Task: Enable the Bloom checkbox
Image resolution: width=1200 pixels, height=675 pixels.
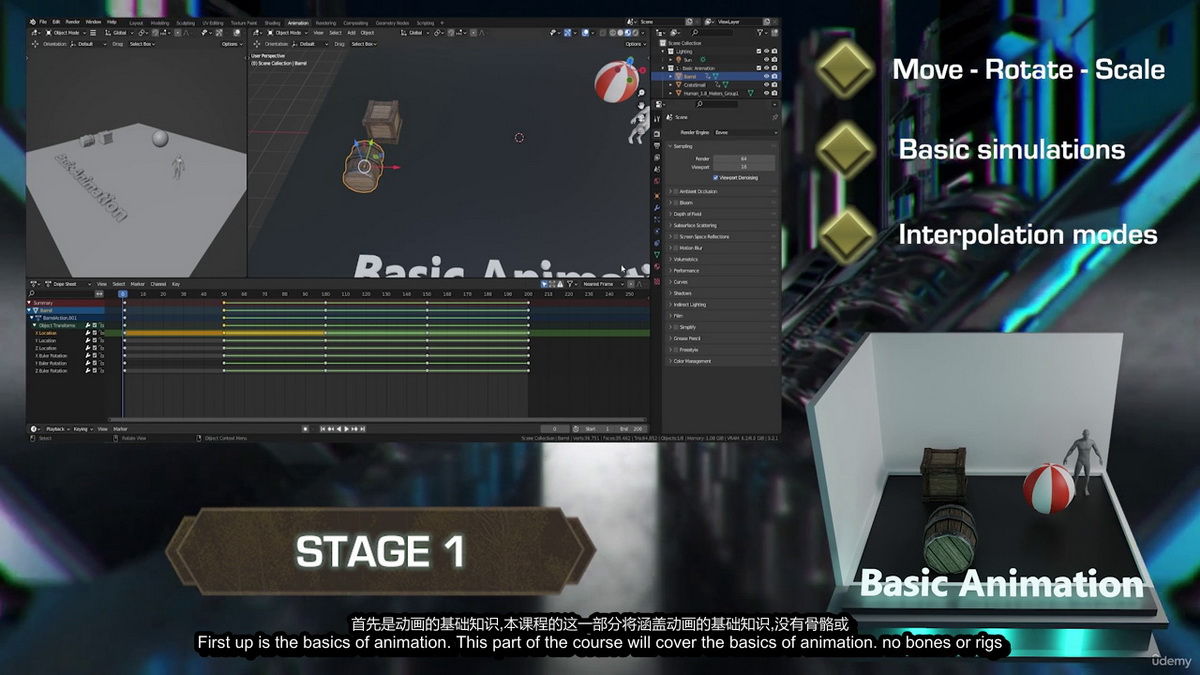Action: (676, 203)
